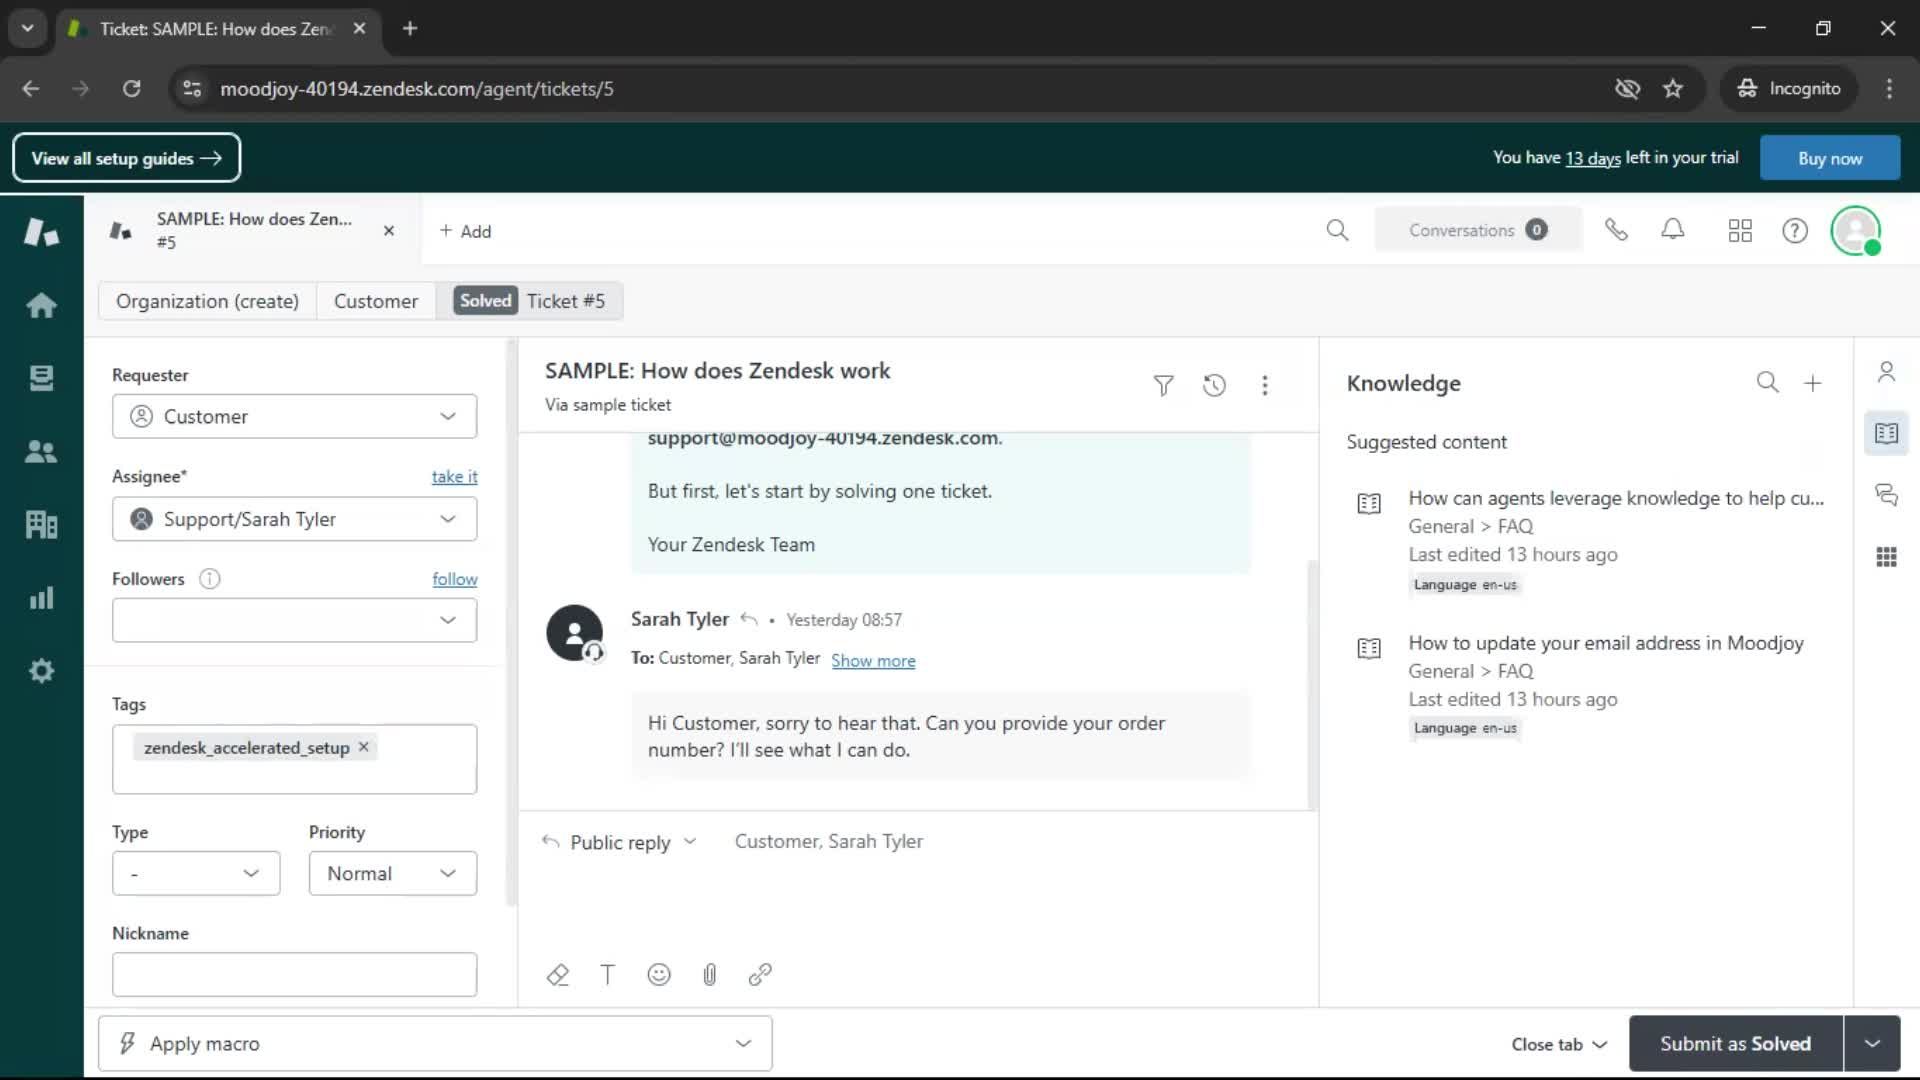Close the SAMPLE ticket #5 tab
Image resolution: width=1920 pixels, height=1080 pixels.
click(x=389, y=231)
